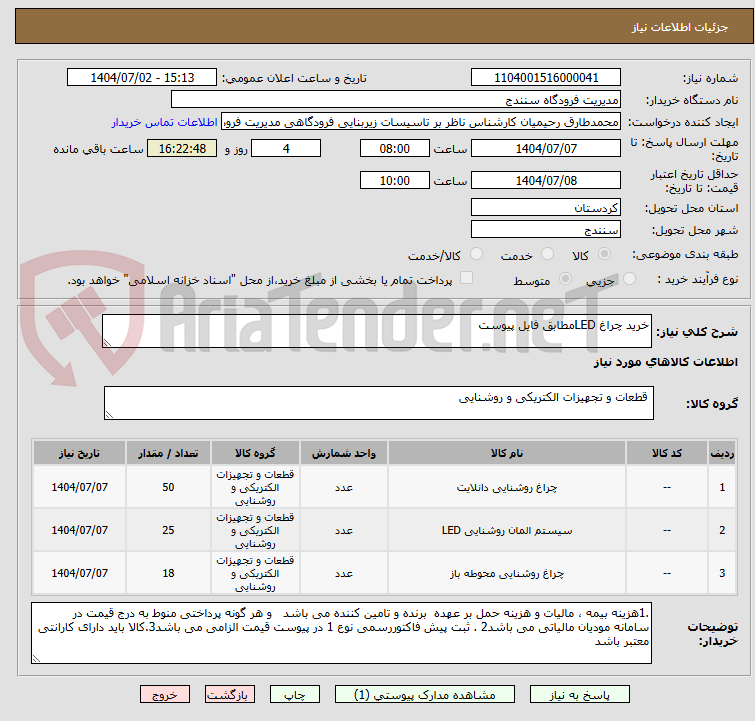This screenshot has height=721, width=755.
Task: Click item name سیستم المان روشنایی LED
Action: [507, 530]
